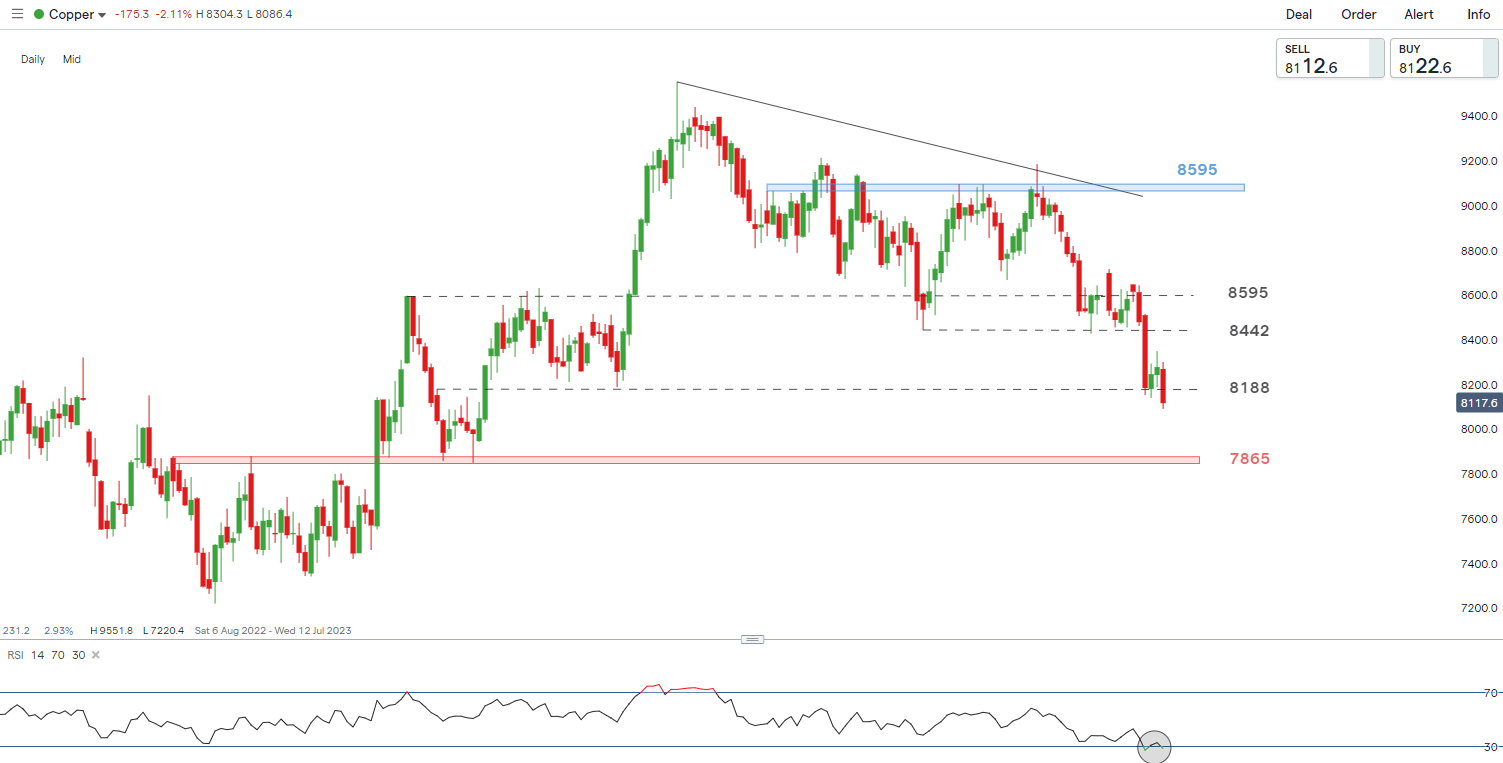The image size is (1503, 763).
Task: Click the 7200.0 price axis label
Action: 1478,609
